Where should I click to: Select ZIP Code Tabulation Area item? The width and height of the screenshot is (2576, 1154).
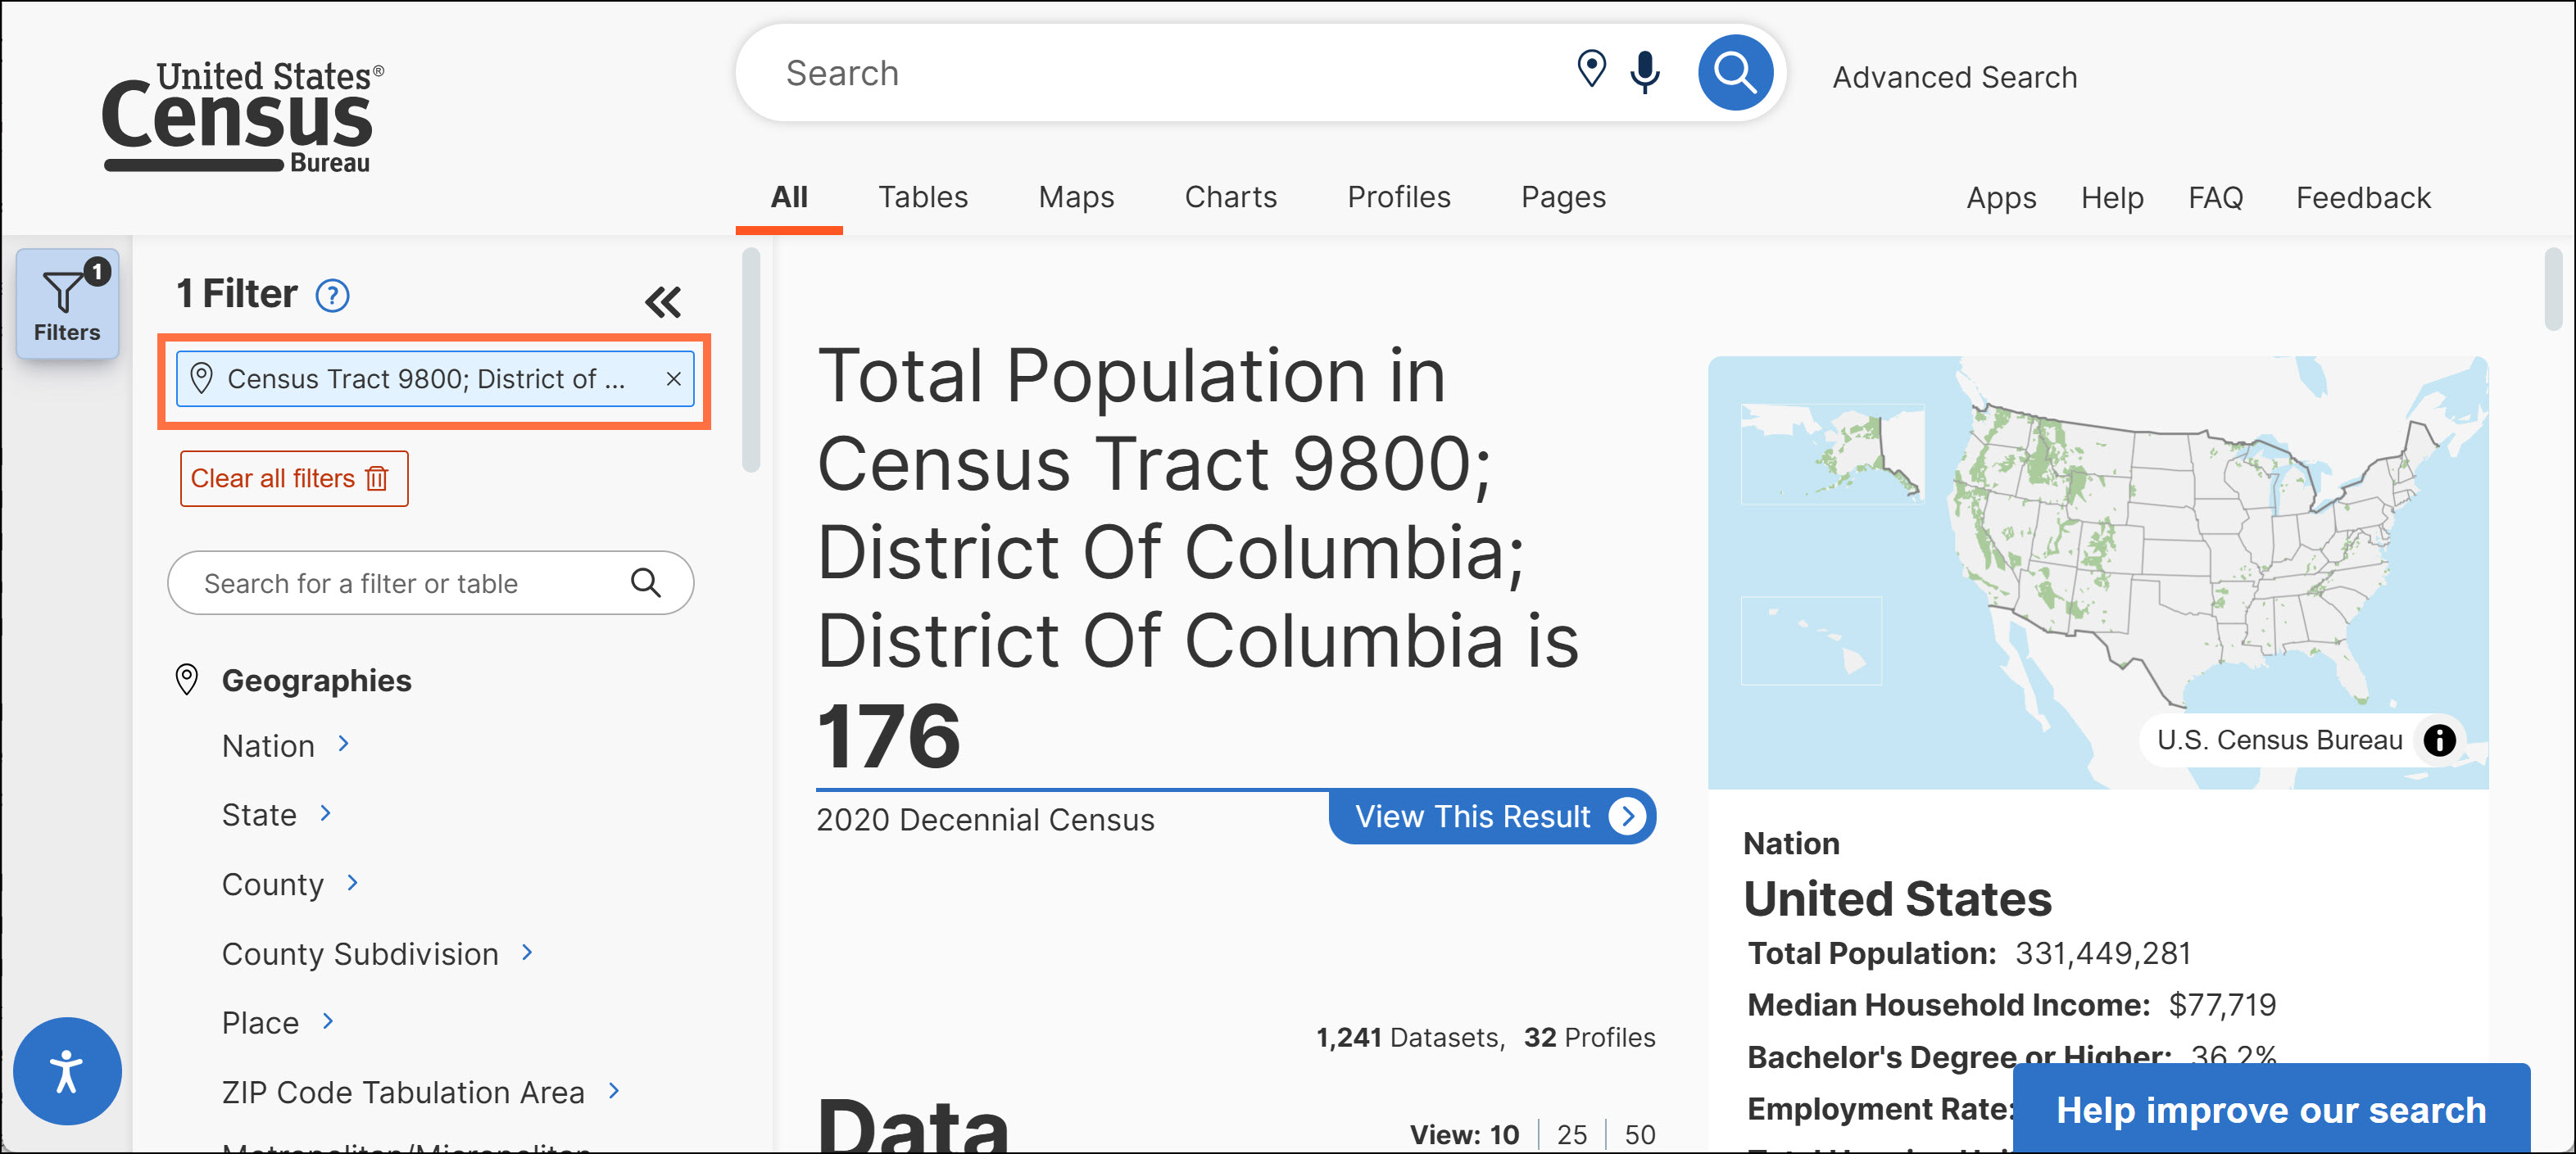403,1092
